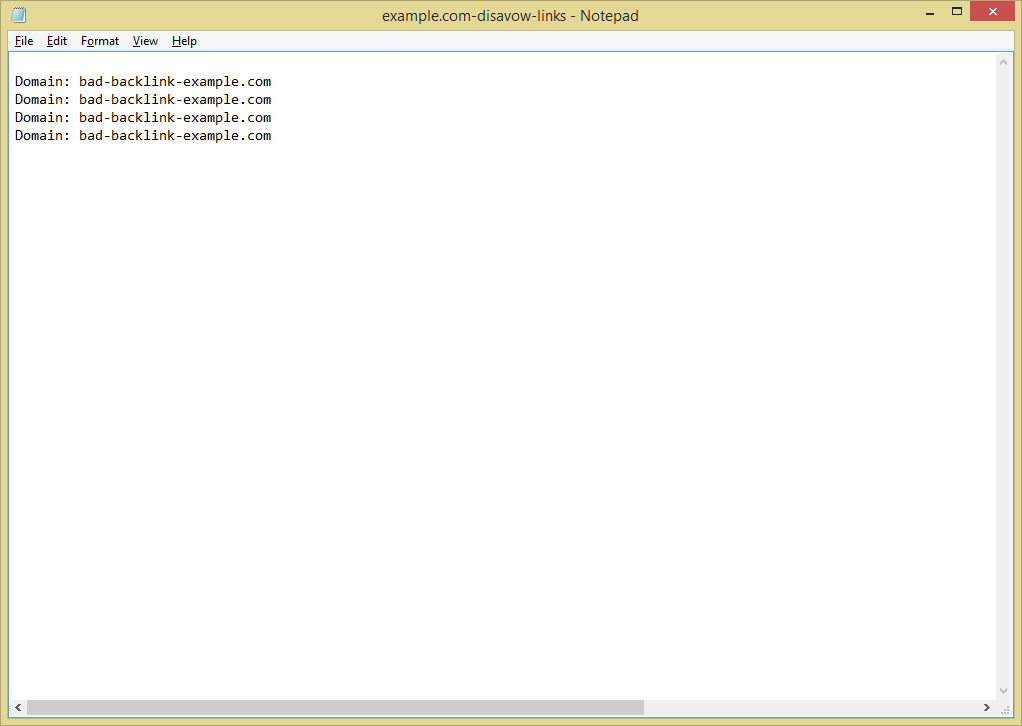
Task: Maximize the Notepad window
Action: pos(957,12)
